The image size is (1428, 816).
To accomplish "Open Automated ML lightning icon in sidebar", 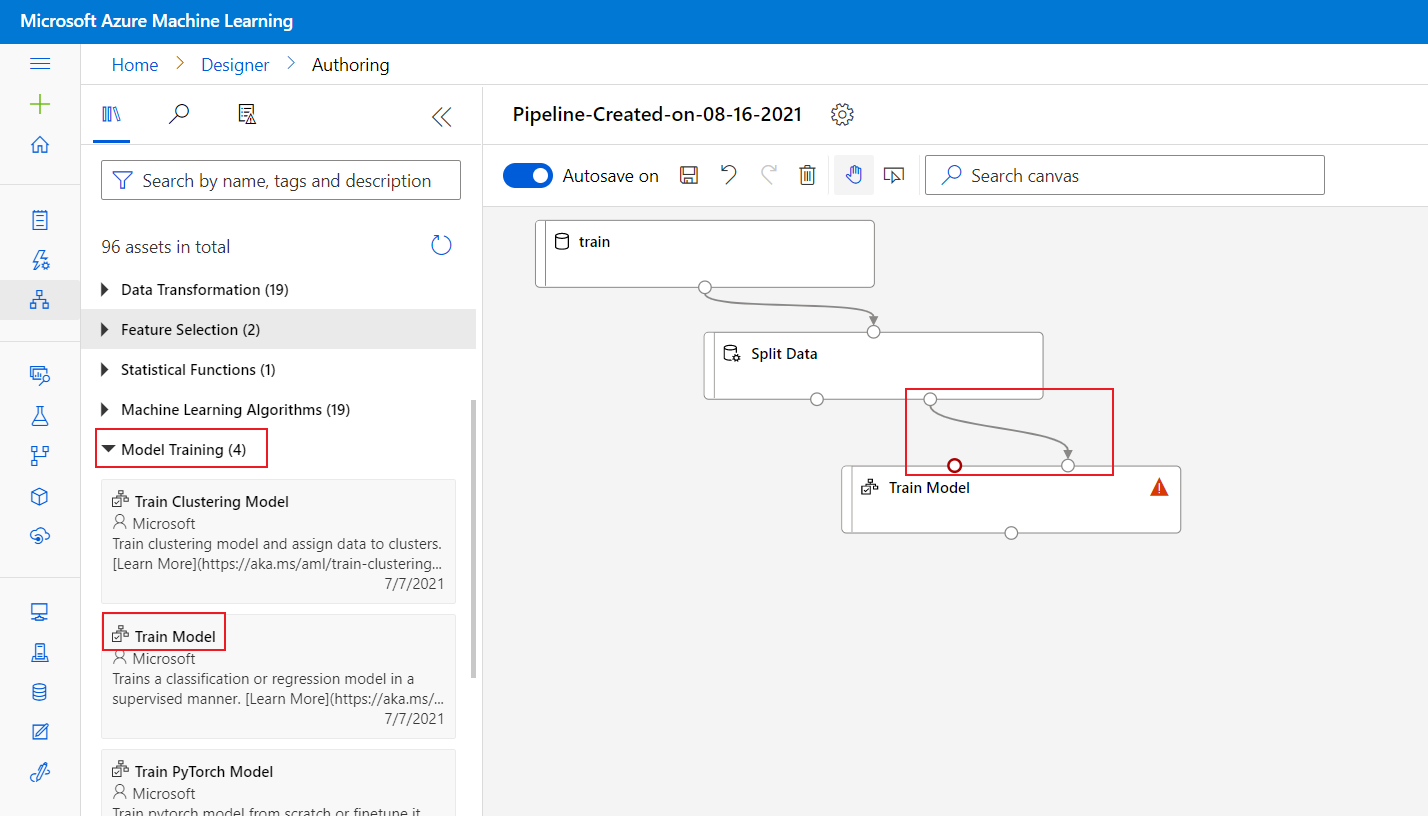I will (40, 260).
